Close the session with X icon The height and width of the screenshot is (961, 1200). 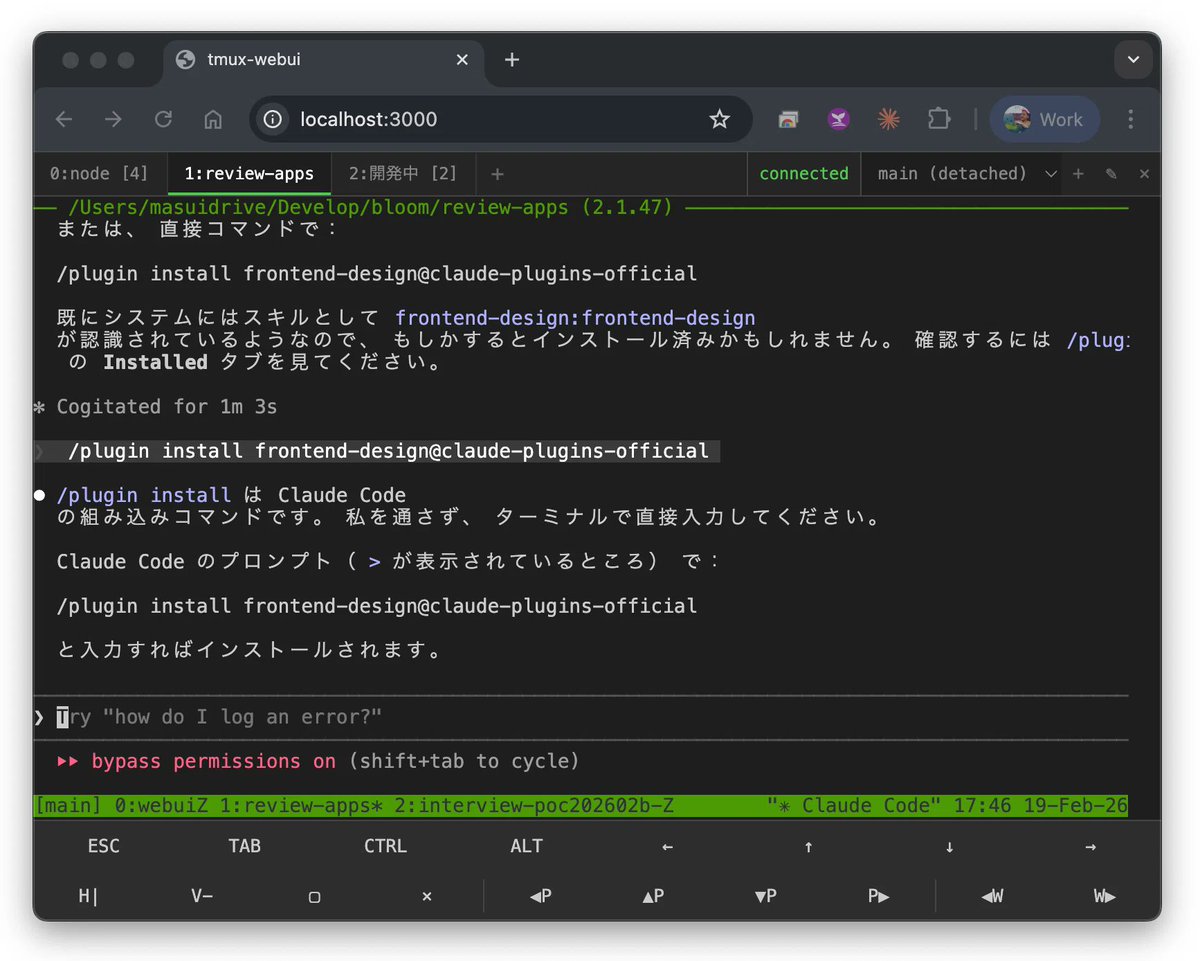tap(1145, 174)
